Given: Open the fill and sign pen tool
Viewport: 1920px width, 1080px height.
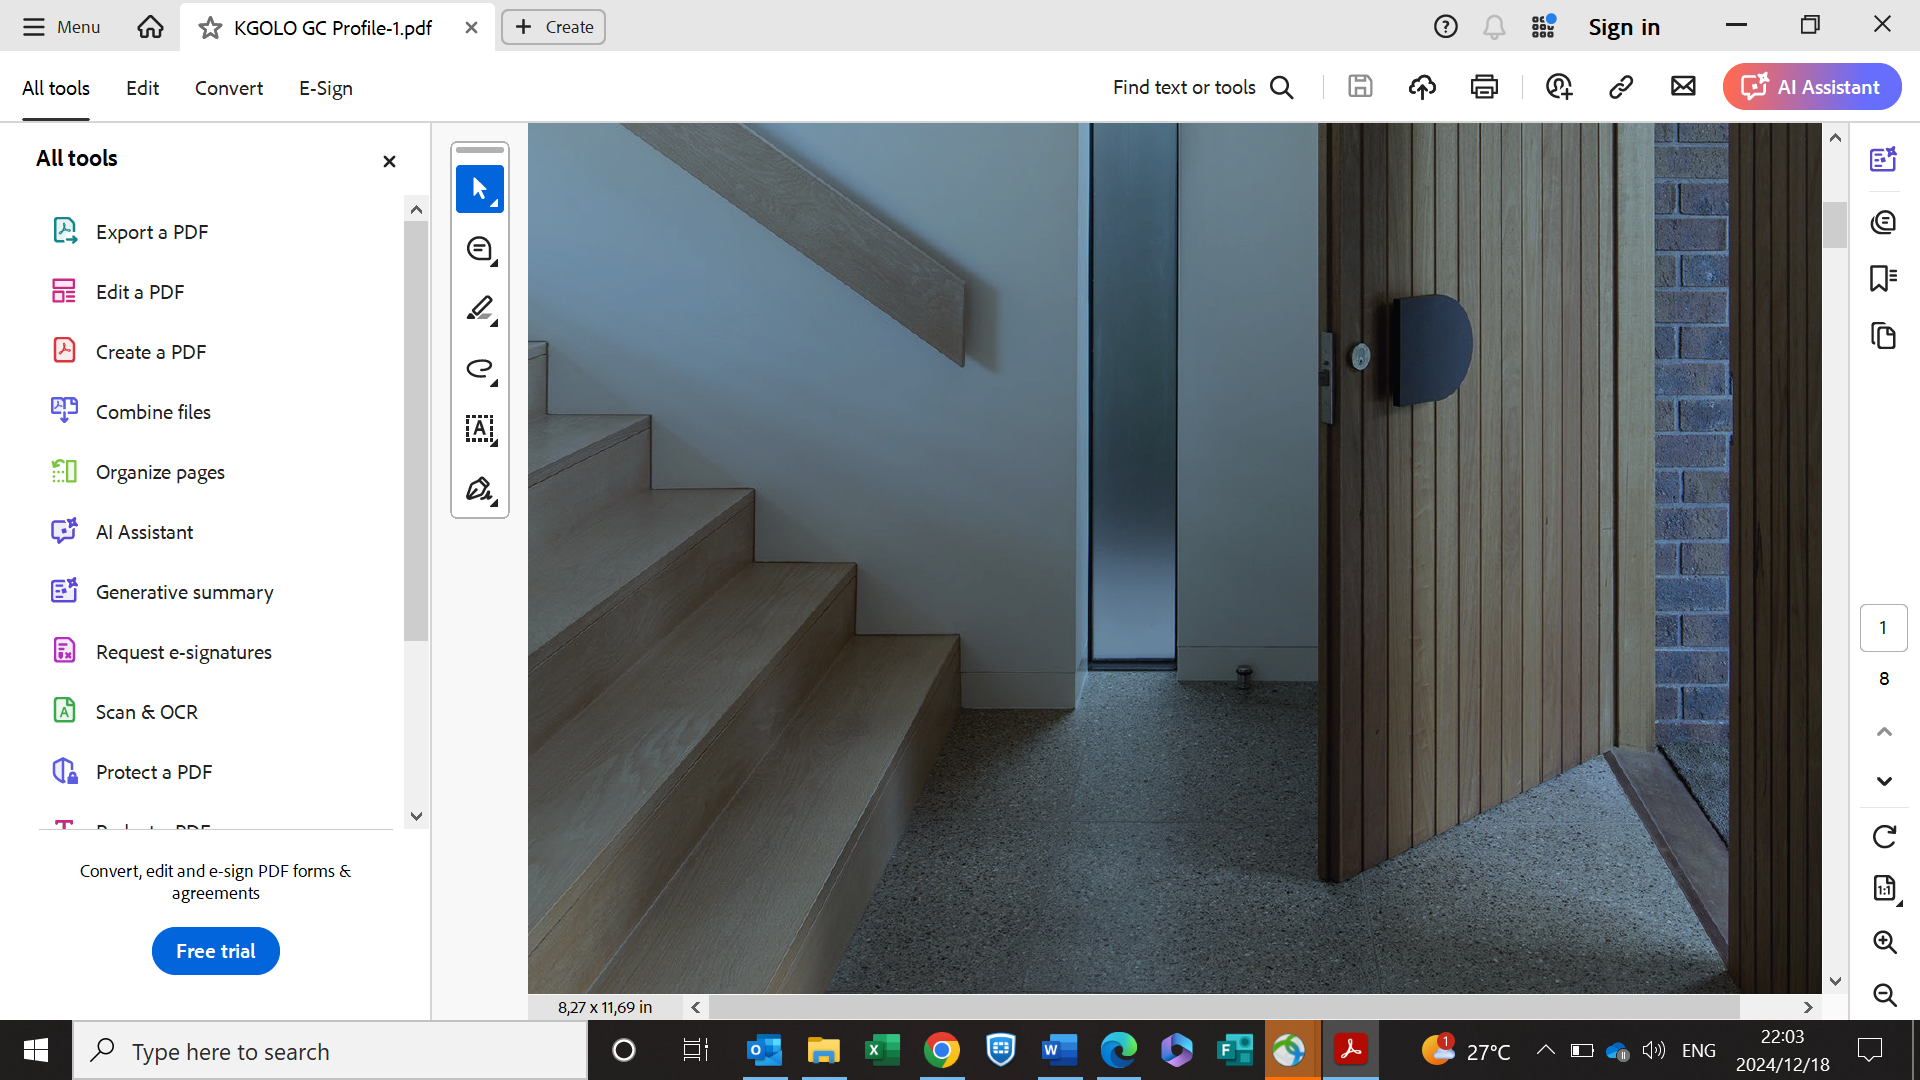Looking at the screenshot, I should pos(480,489).
